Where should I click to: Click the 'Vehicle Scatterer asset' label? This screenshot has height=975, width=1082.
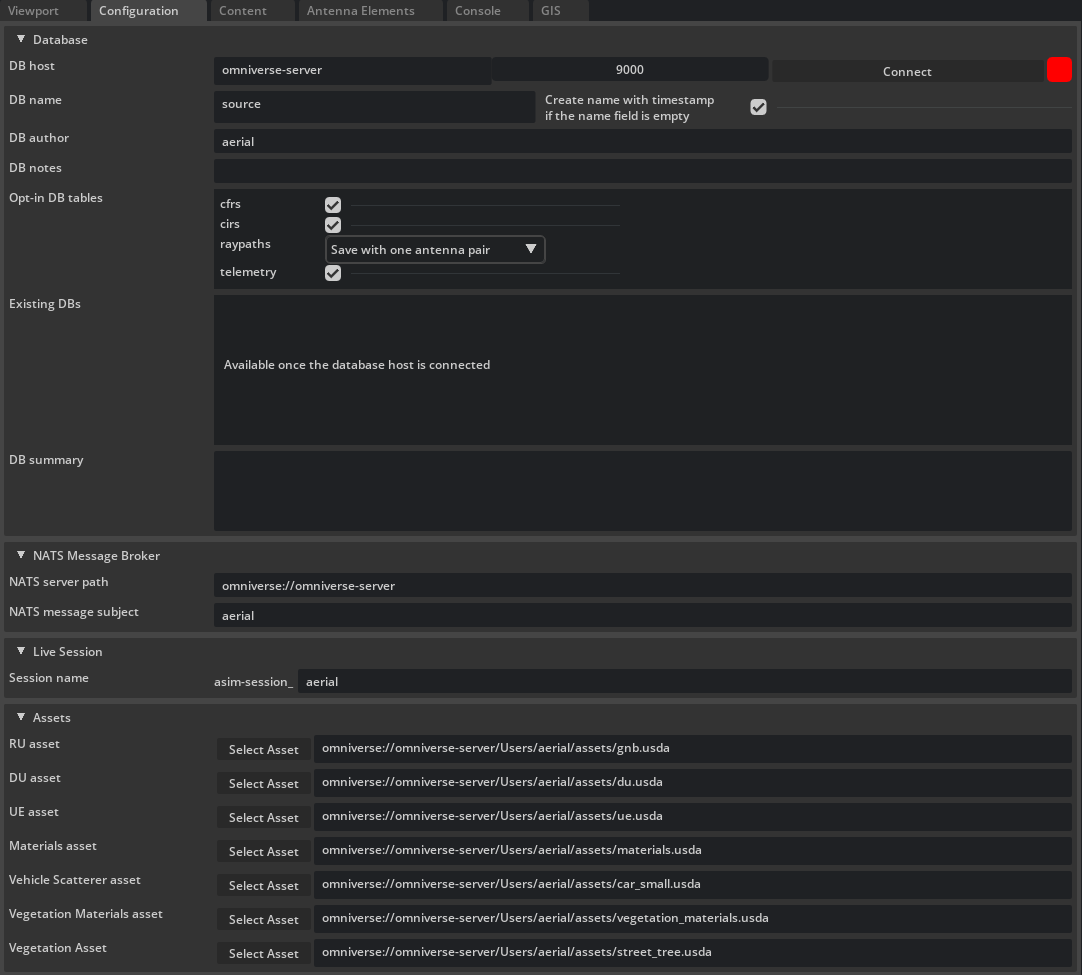(x=75, y=880)
